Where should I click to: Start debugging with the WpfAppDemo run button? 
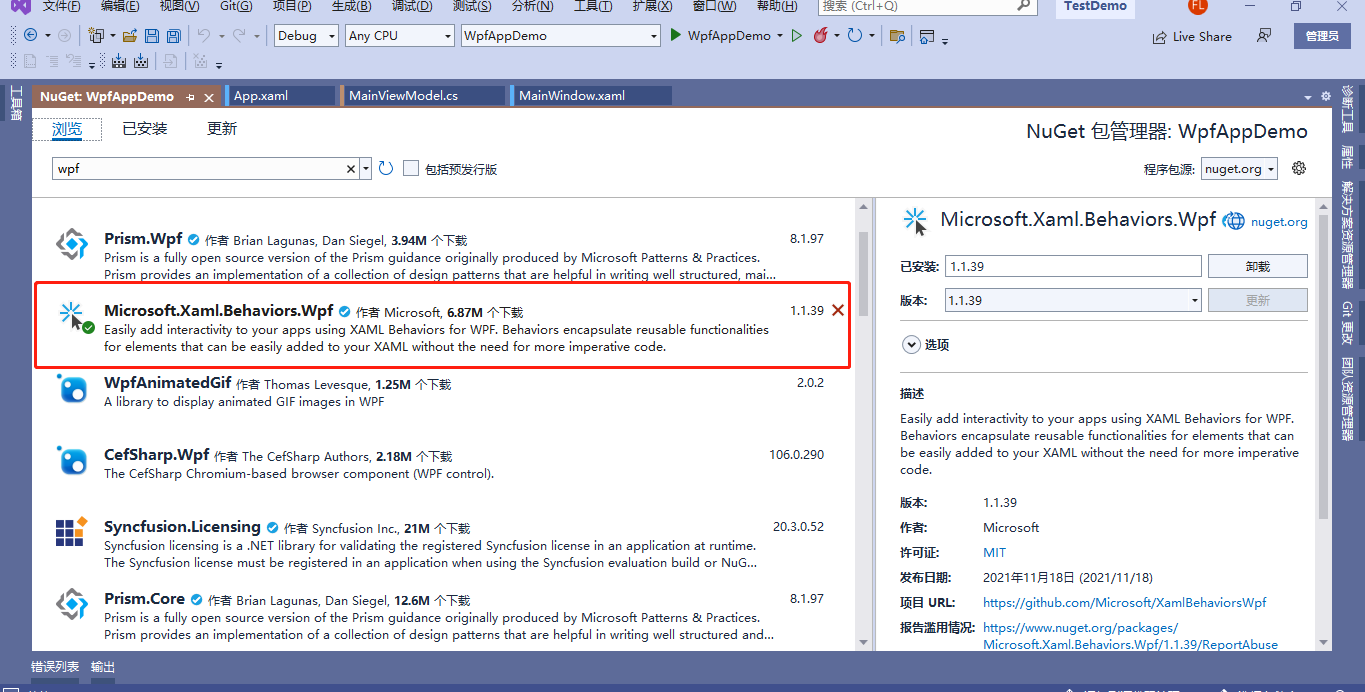pyautogui.click(x=719, y=35)
